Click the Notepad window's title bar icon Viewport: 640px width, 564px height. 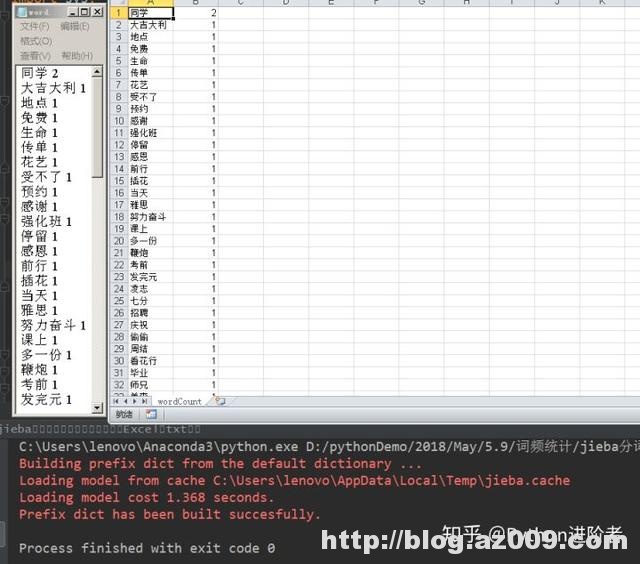point(22,12)
